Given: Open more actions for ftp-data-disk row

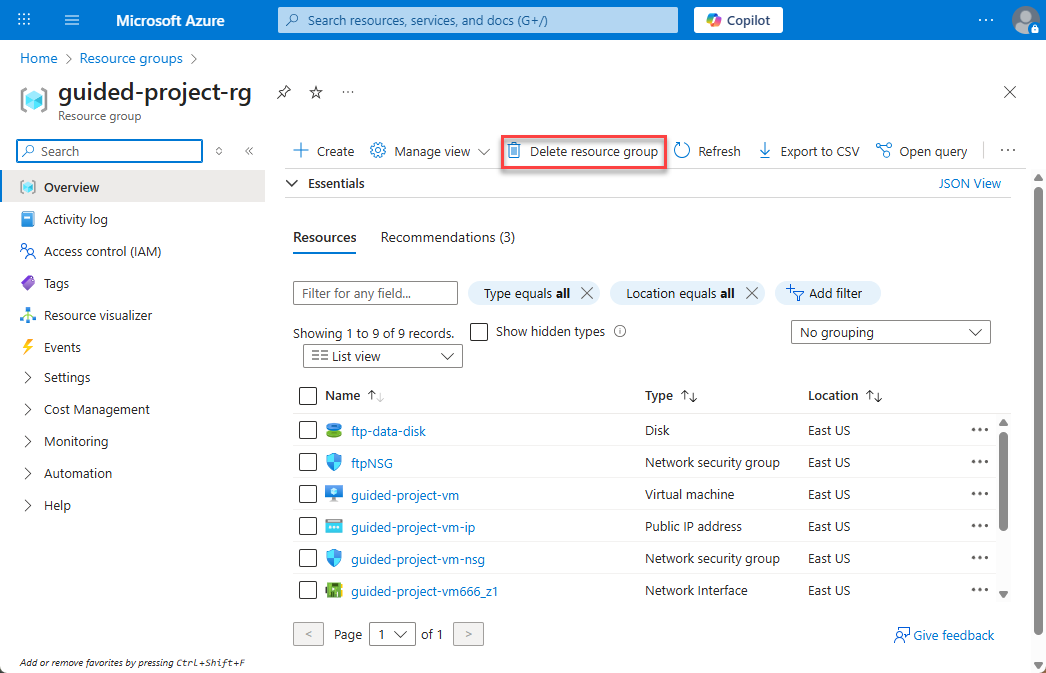Looking at the screenshot, I should (x=979, y=430).
